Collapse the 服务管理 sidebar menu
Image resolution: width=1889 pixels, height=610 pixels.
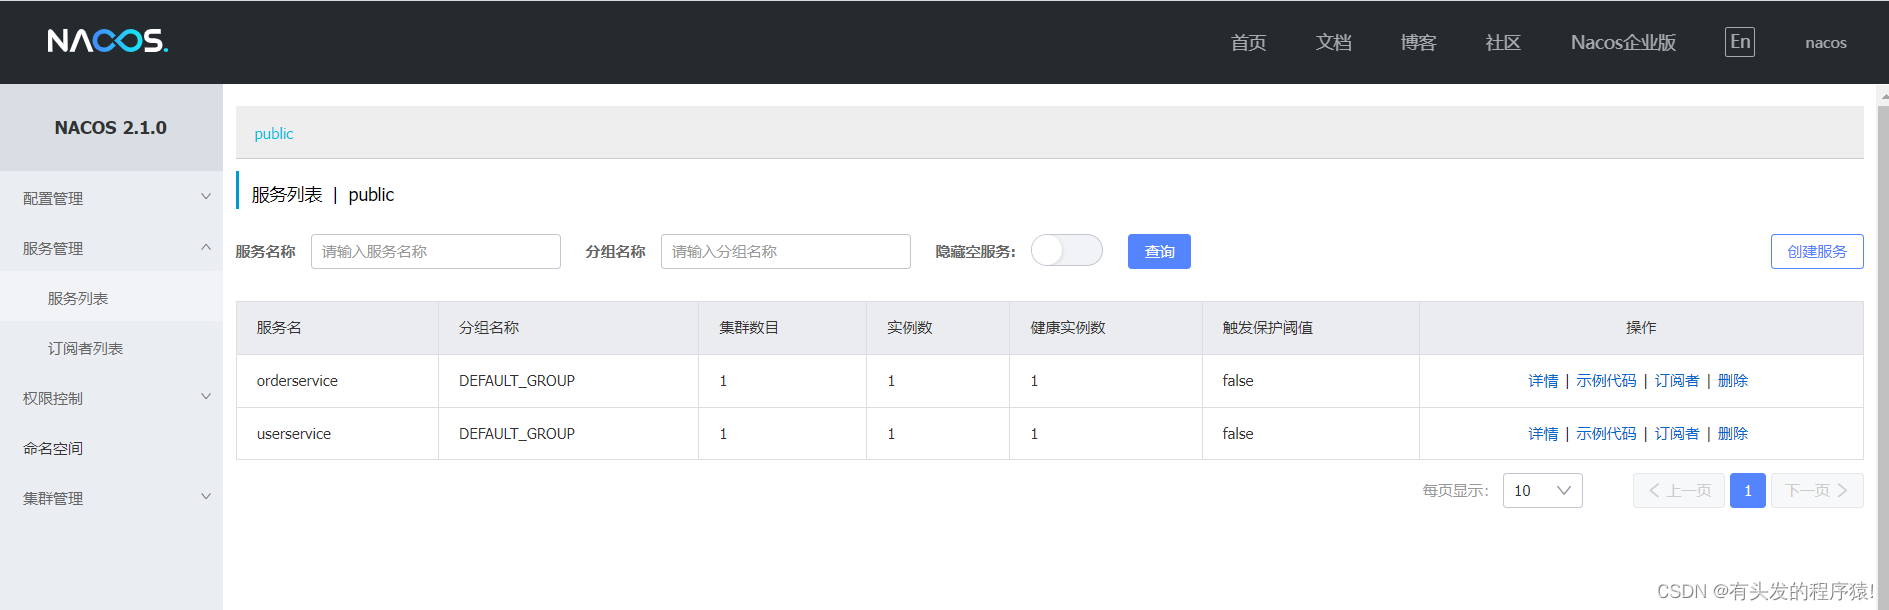coord(110,248)
